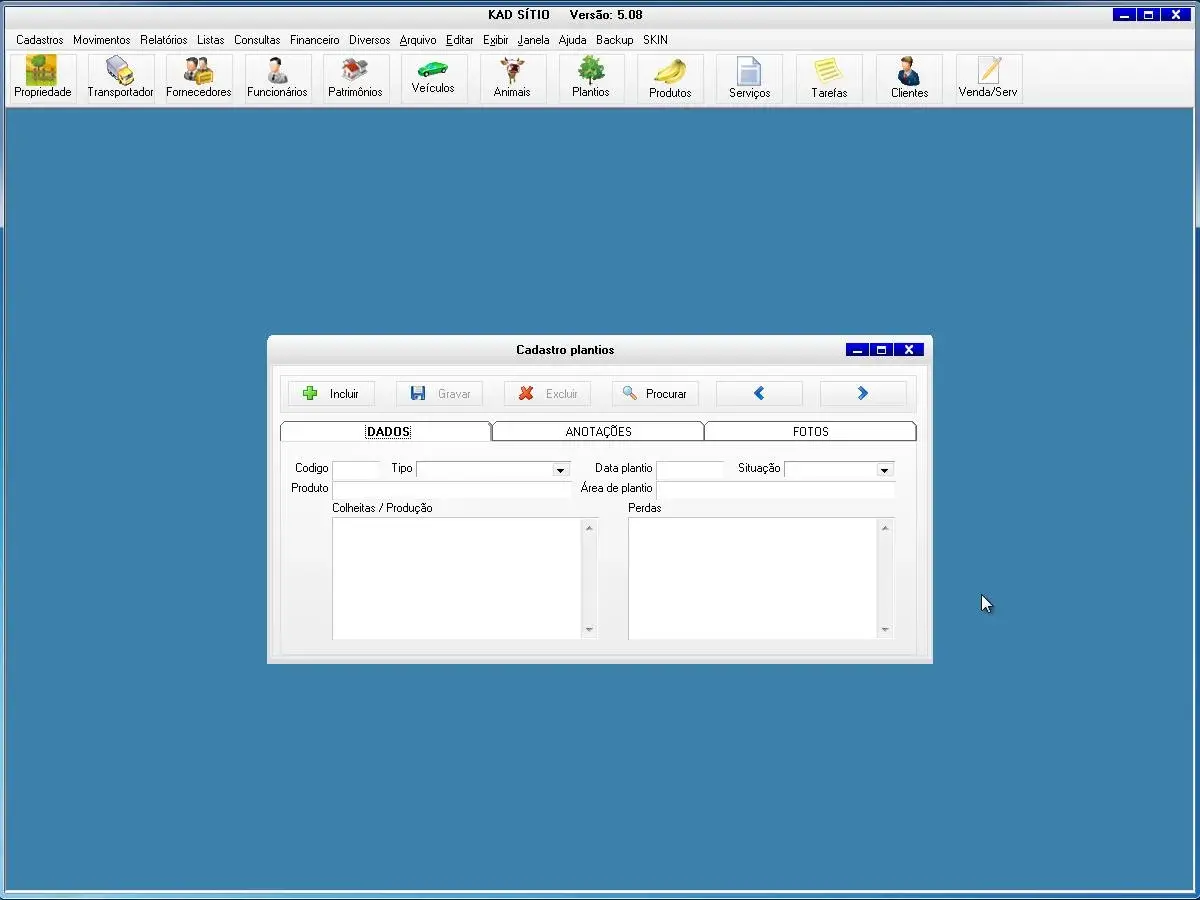Click Incluir button with green plus

coord(331,394)
